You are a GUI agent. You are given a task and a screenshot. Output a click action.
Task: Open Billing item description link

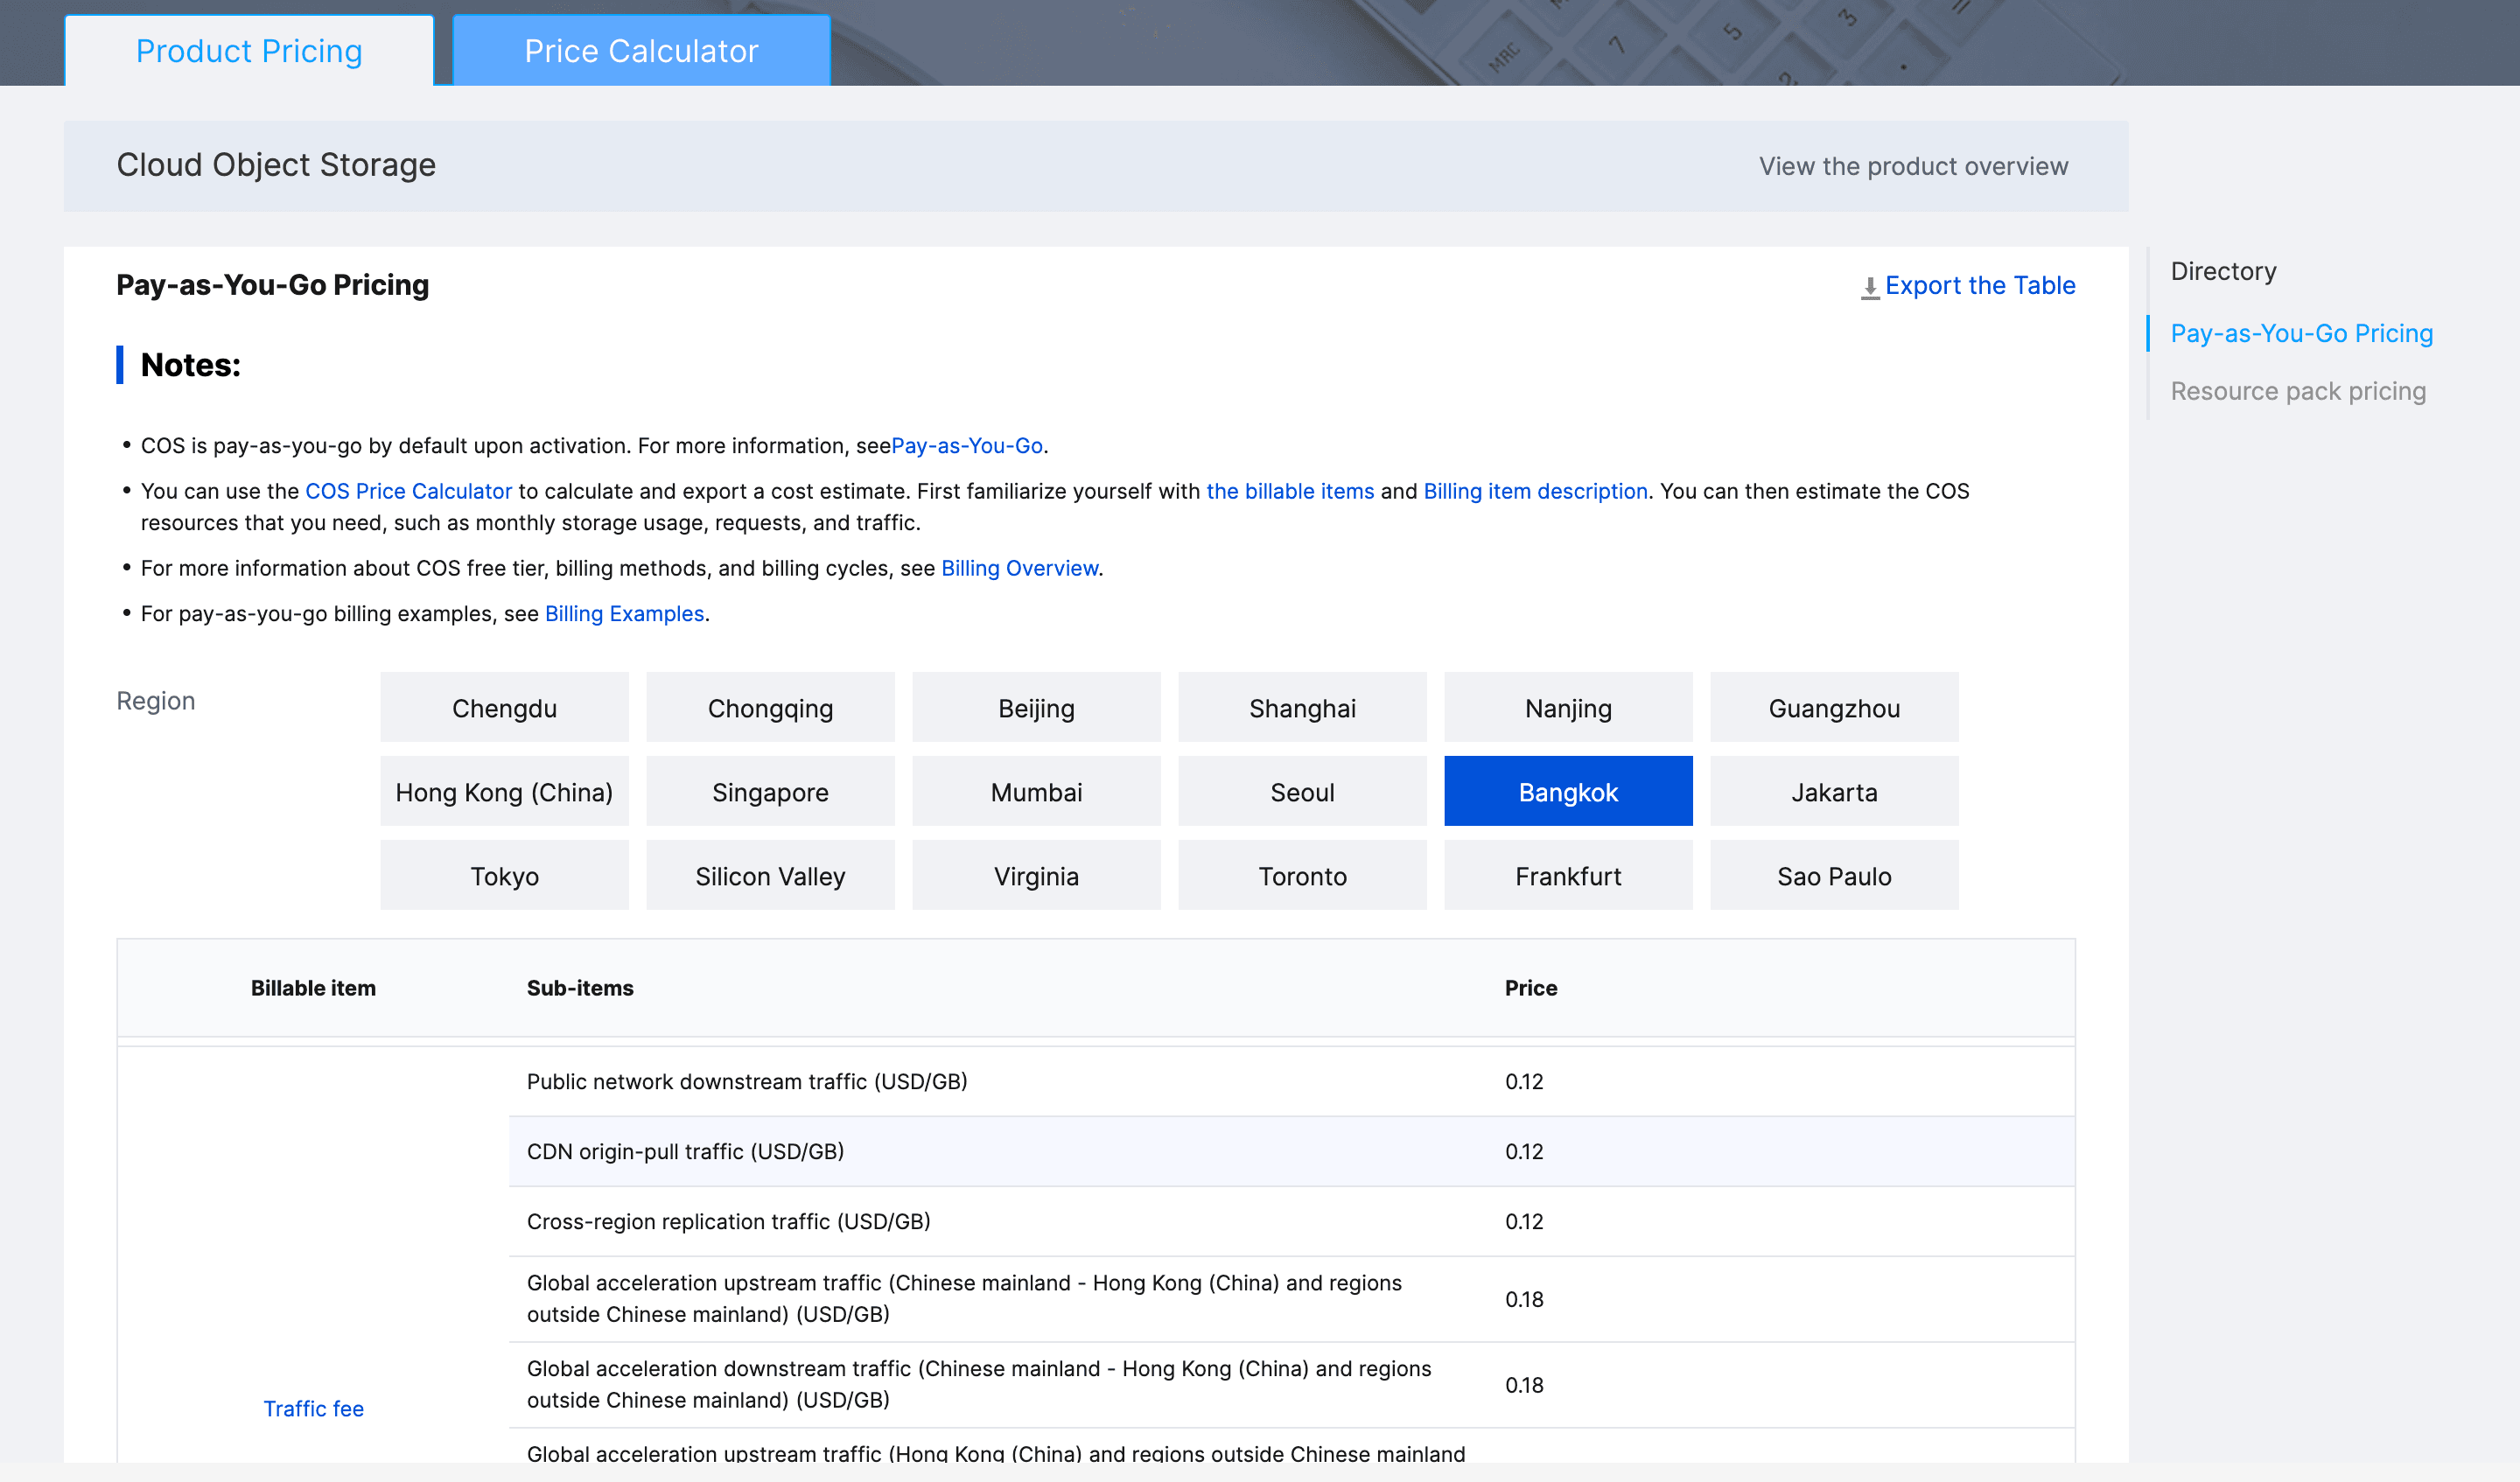[x=1535, y=491]
